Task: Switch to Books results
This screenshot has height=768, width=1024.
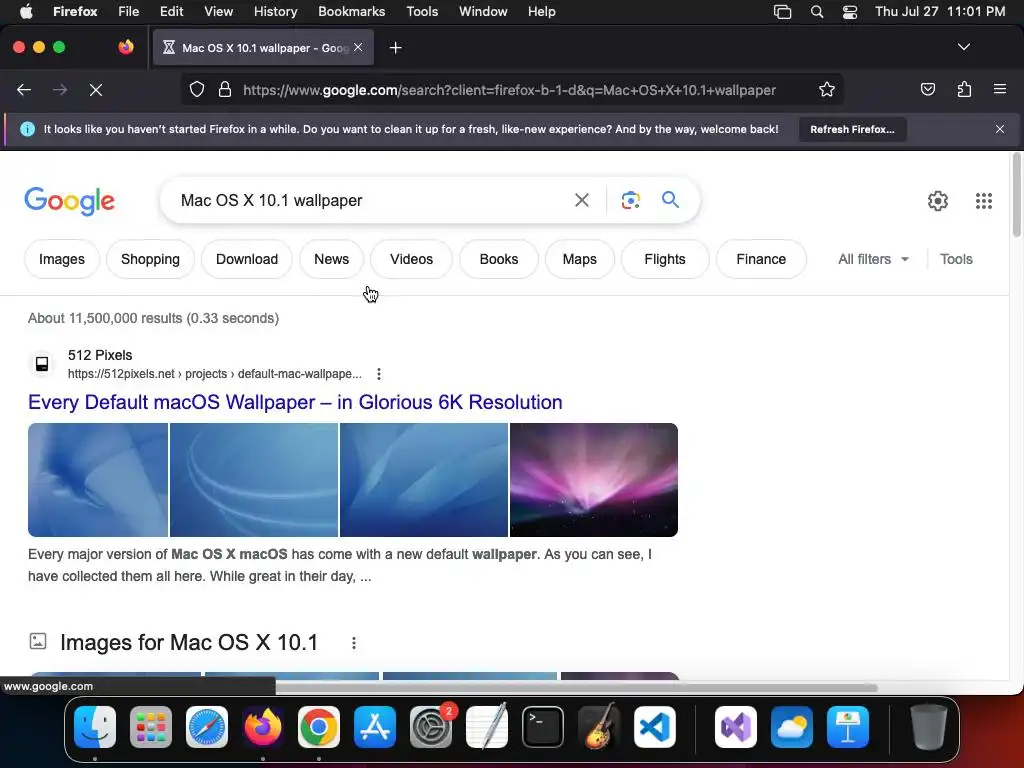Action: (x=499, y=259)
